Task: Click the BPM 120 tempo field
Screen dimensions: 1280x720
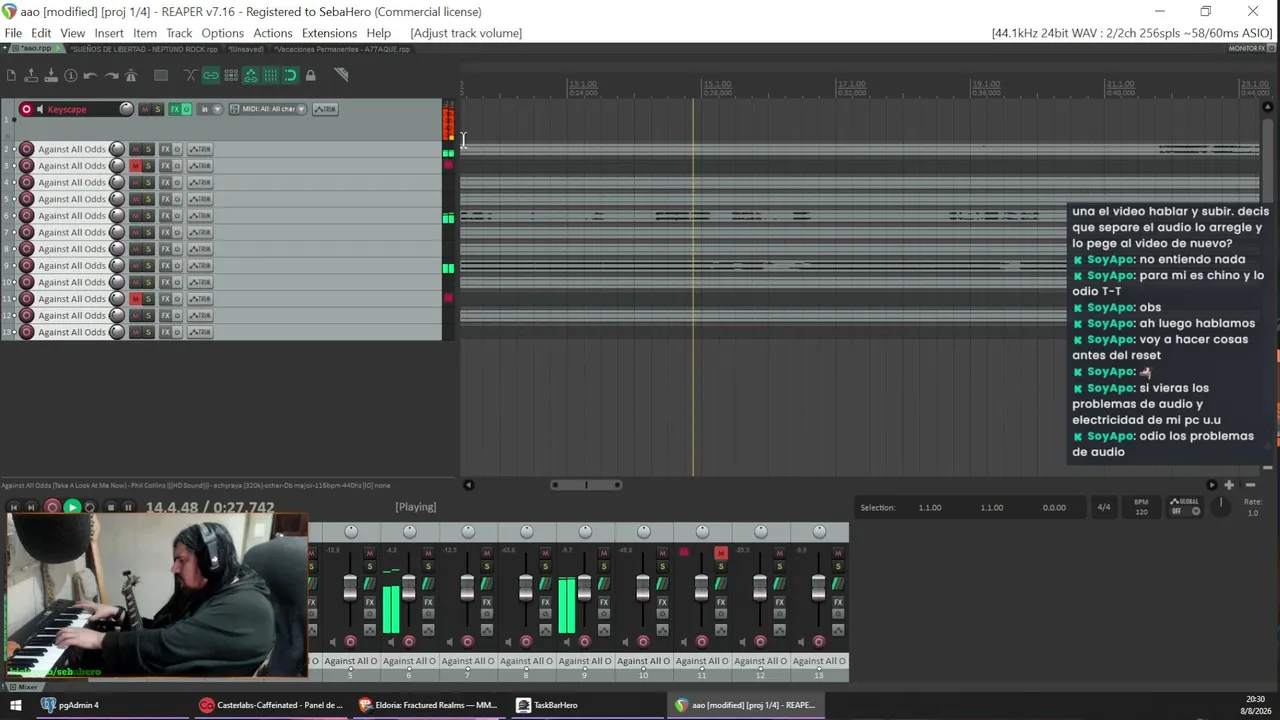Action: pos(1141,507)
